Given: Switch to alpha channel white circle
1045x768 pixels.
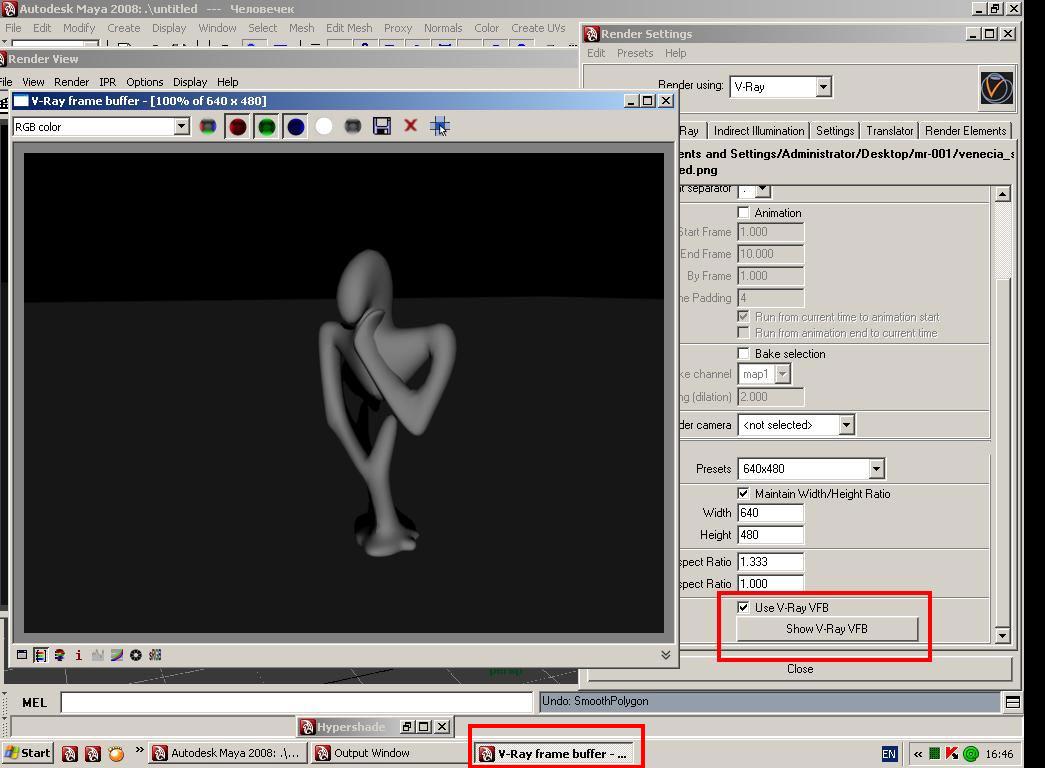Looking at the screenshot, I should click(324, 126).
